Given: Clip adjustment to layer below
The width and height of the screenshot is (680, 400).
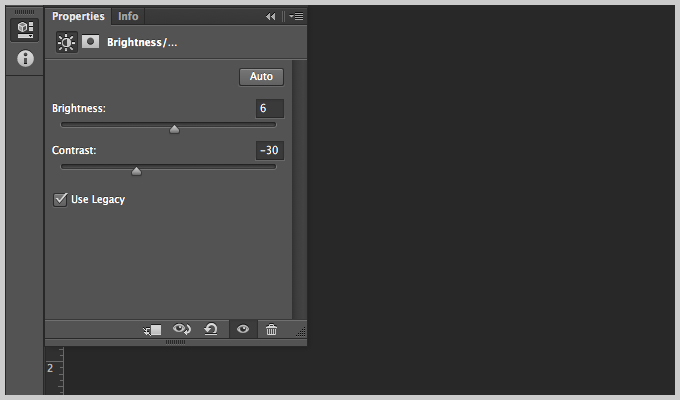Looking at the screenshot, I should click(152, 330).
